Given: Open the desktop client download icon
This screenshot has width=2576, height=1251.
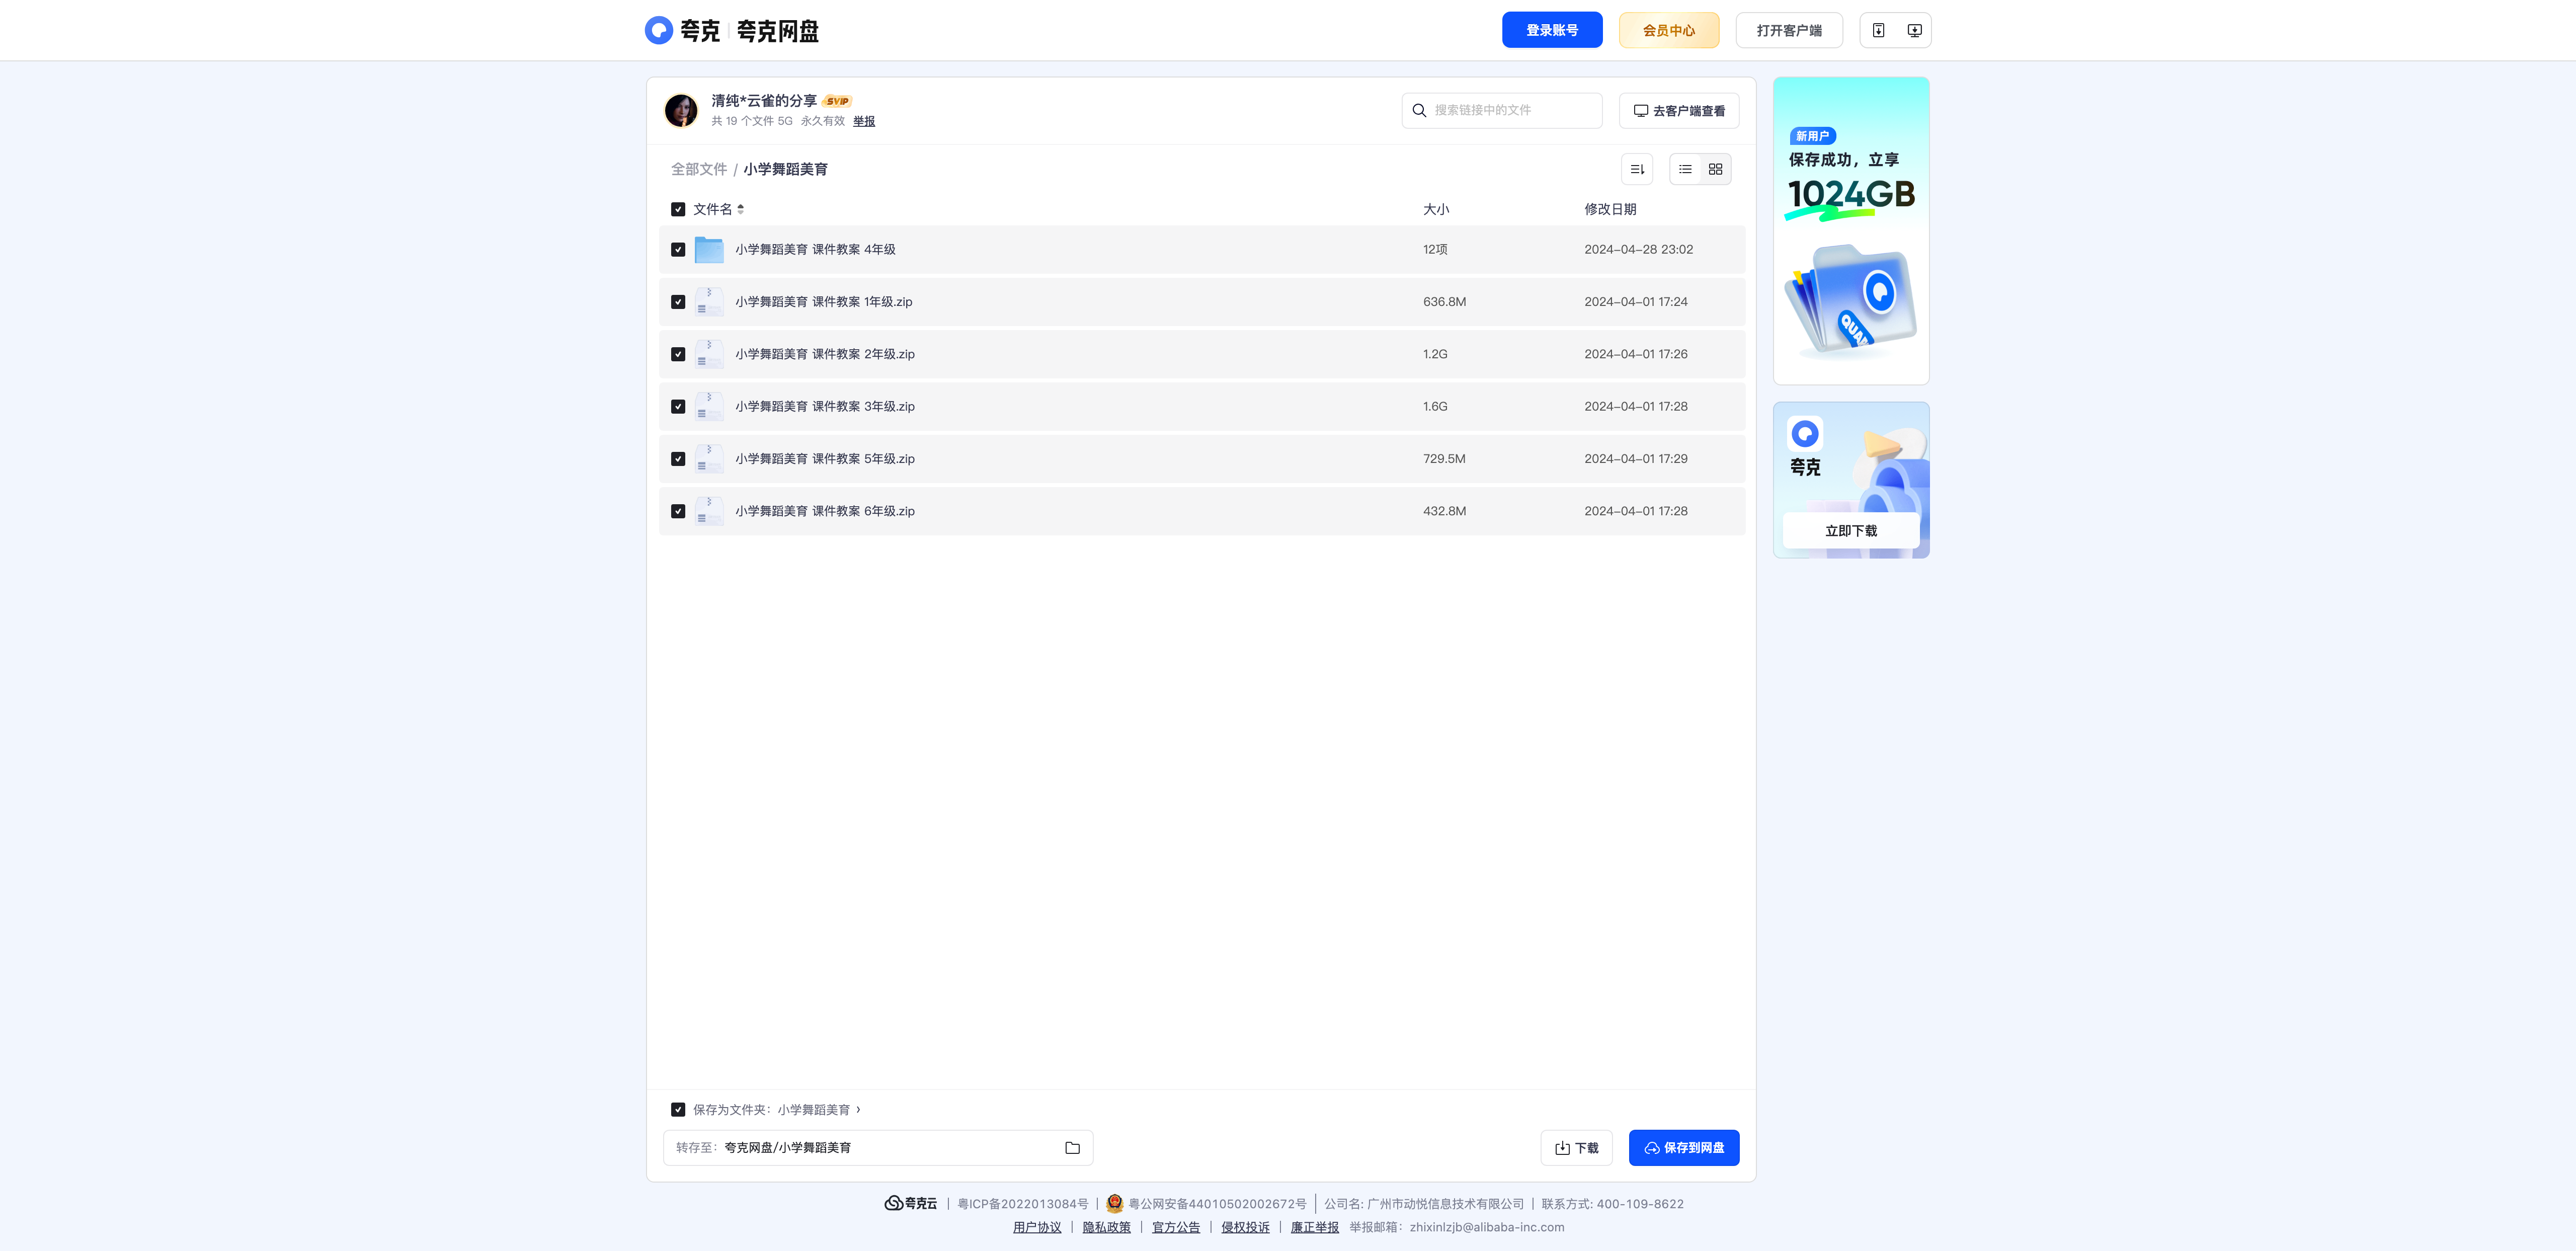Looking at the screenshot, I should 1914,30.
